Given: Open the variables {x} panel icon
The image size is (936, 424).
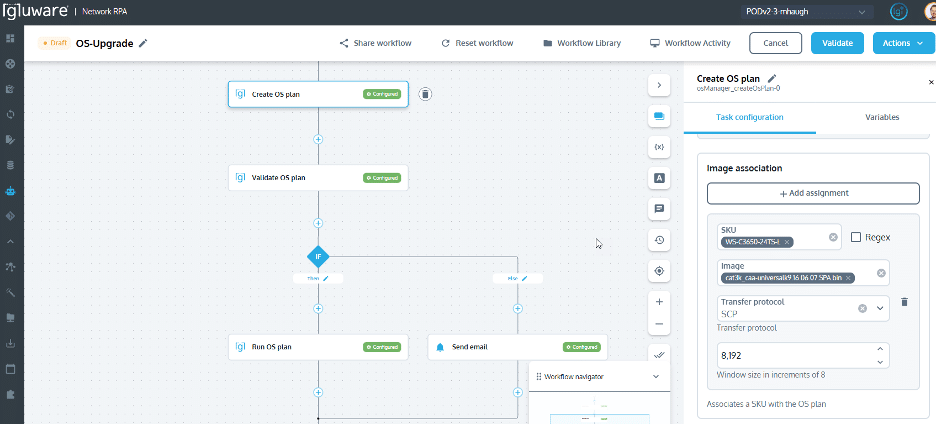Looking at the screenshot, I should pos(659,147).
